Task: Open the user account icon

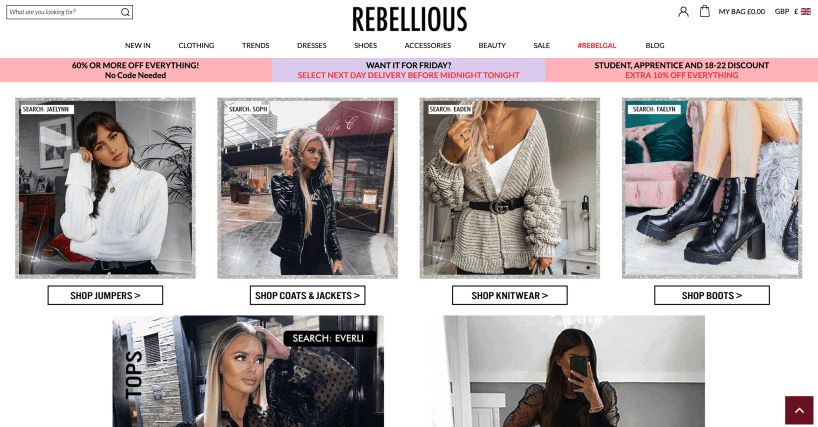Action: [683, 11]
